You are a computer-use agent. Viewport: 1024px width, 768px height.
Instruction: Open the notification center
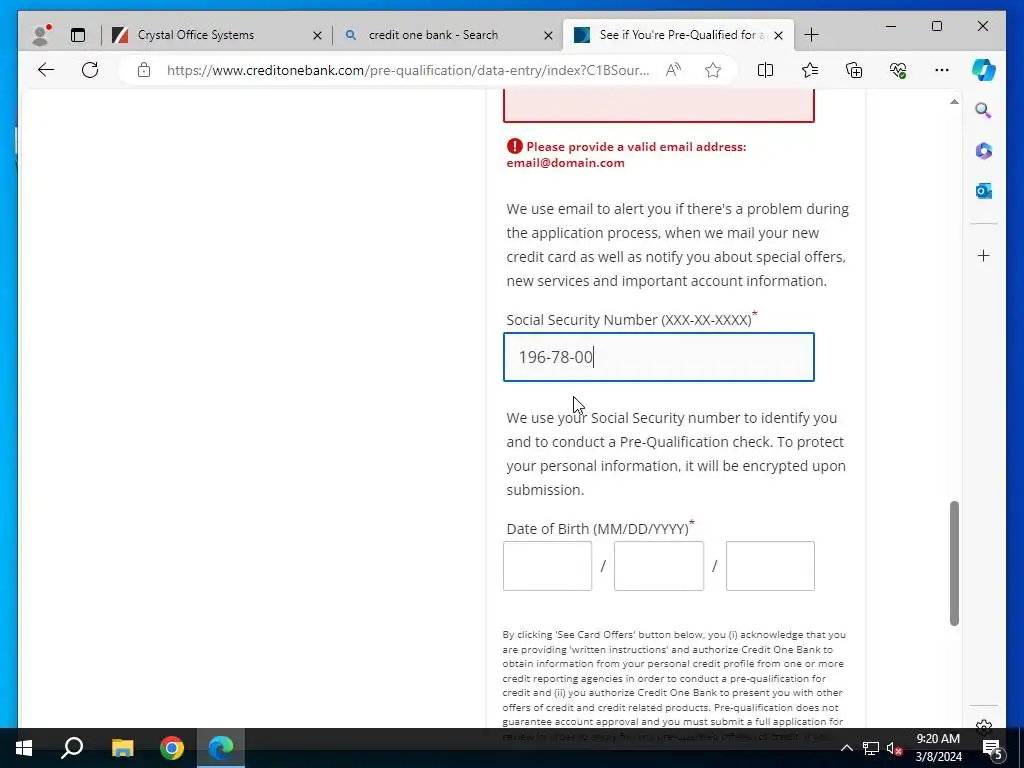[991, 748]
